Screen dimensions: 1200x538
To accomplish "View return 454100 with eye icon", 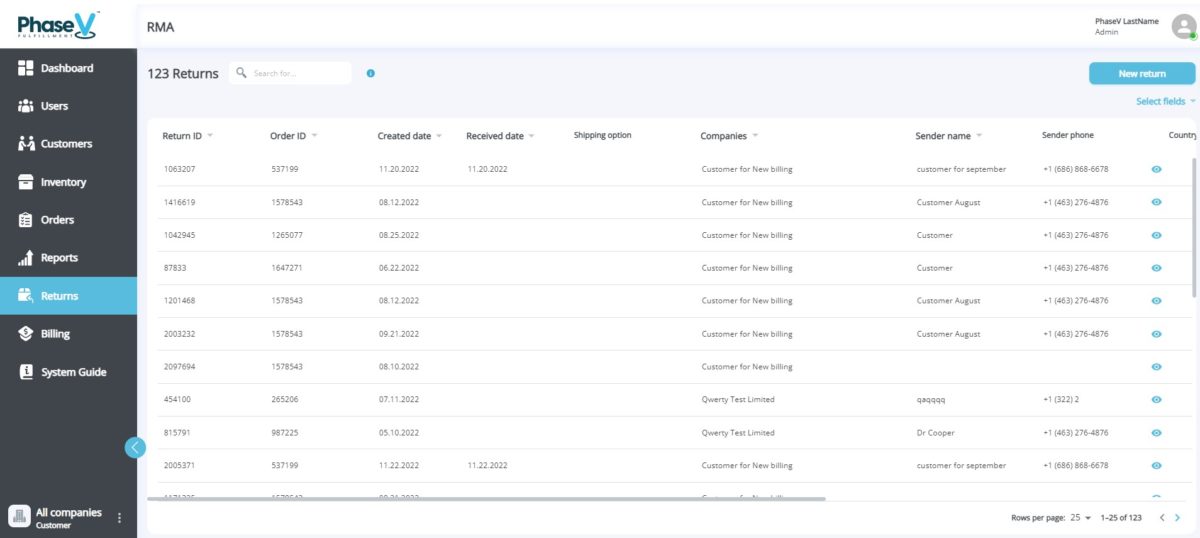I will tap(1156, 400).
